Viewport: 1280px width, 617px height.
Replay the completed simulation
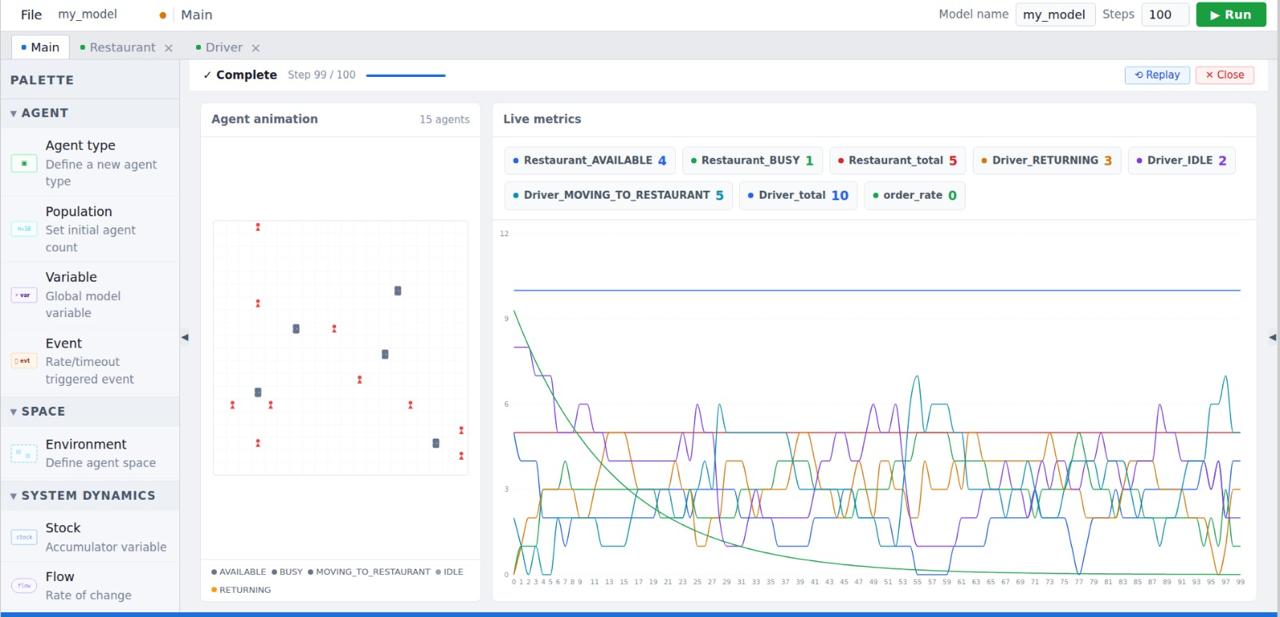click(1157, 75)
